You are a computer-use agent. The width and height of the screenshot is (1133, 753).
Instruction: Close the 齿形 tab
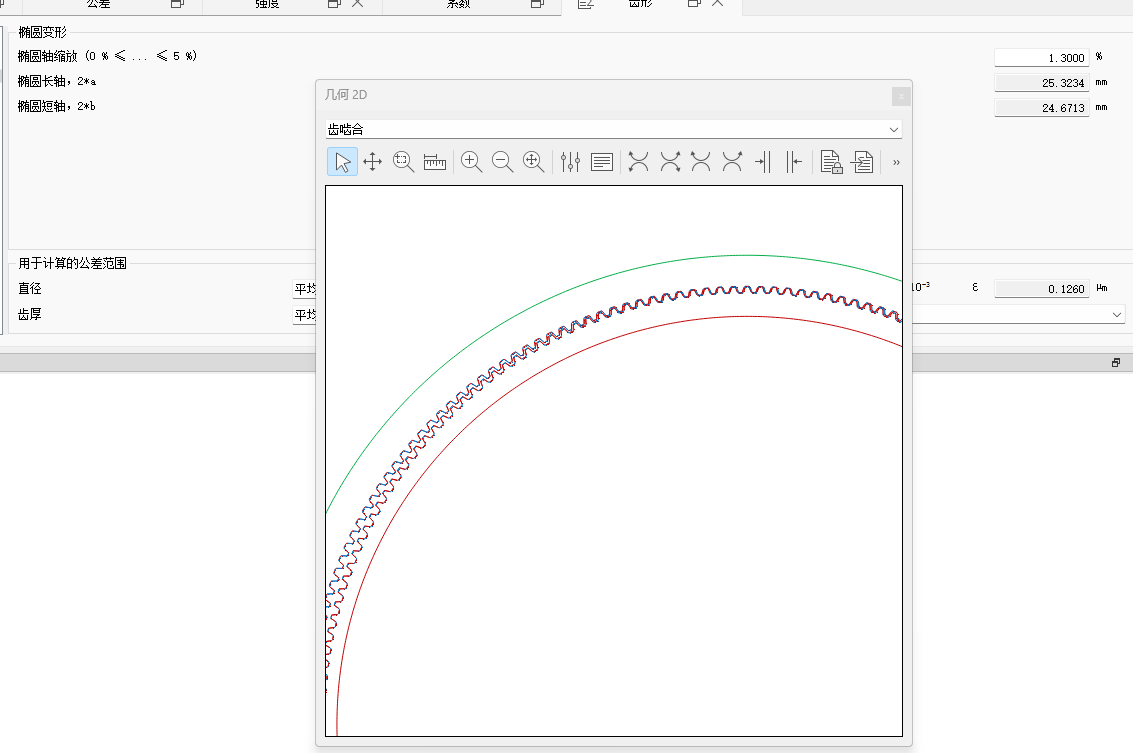pyautogui.click(x=718, y=4)
